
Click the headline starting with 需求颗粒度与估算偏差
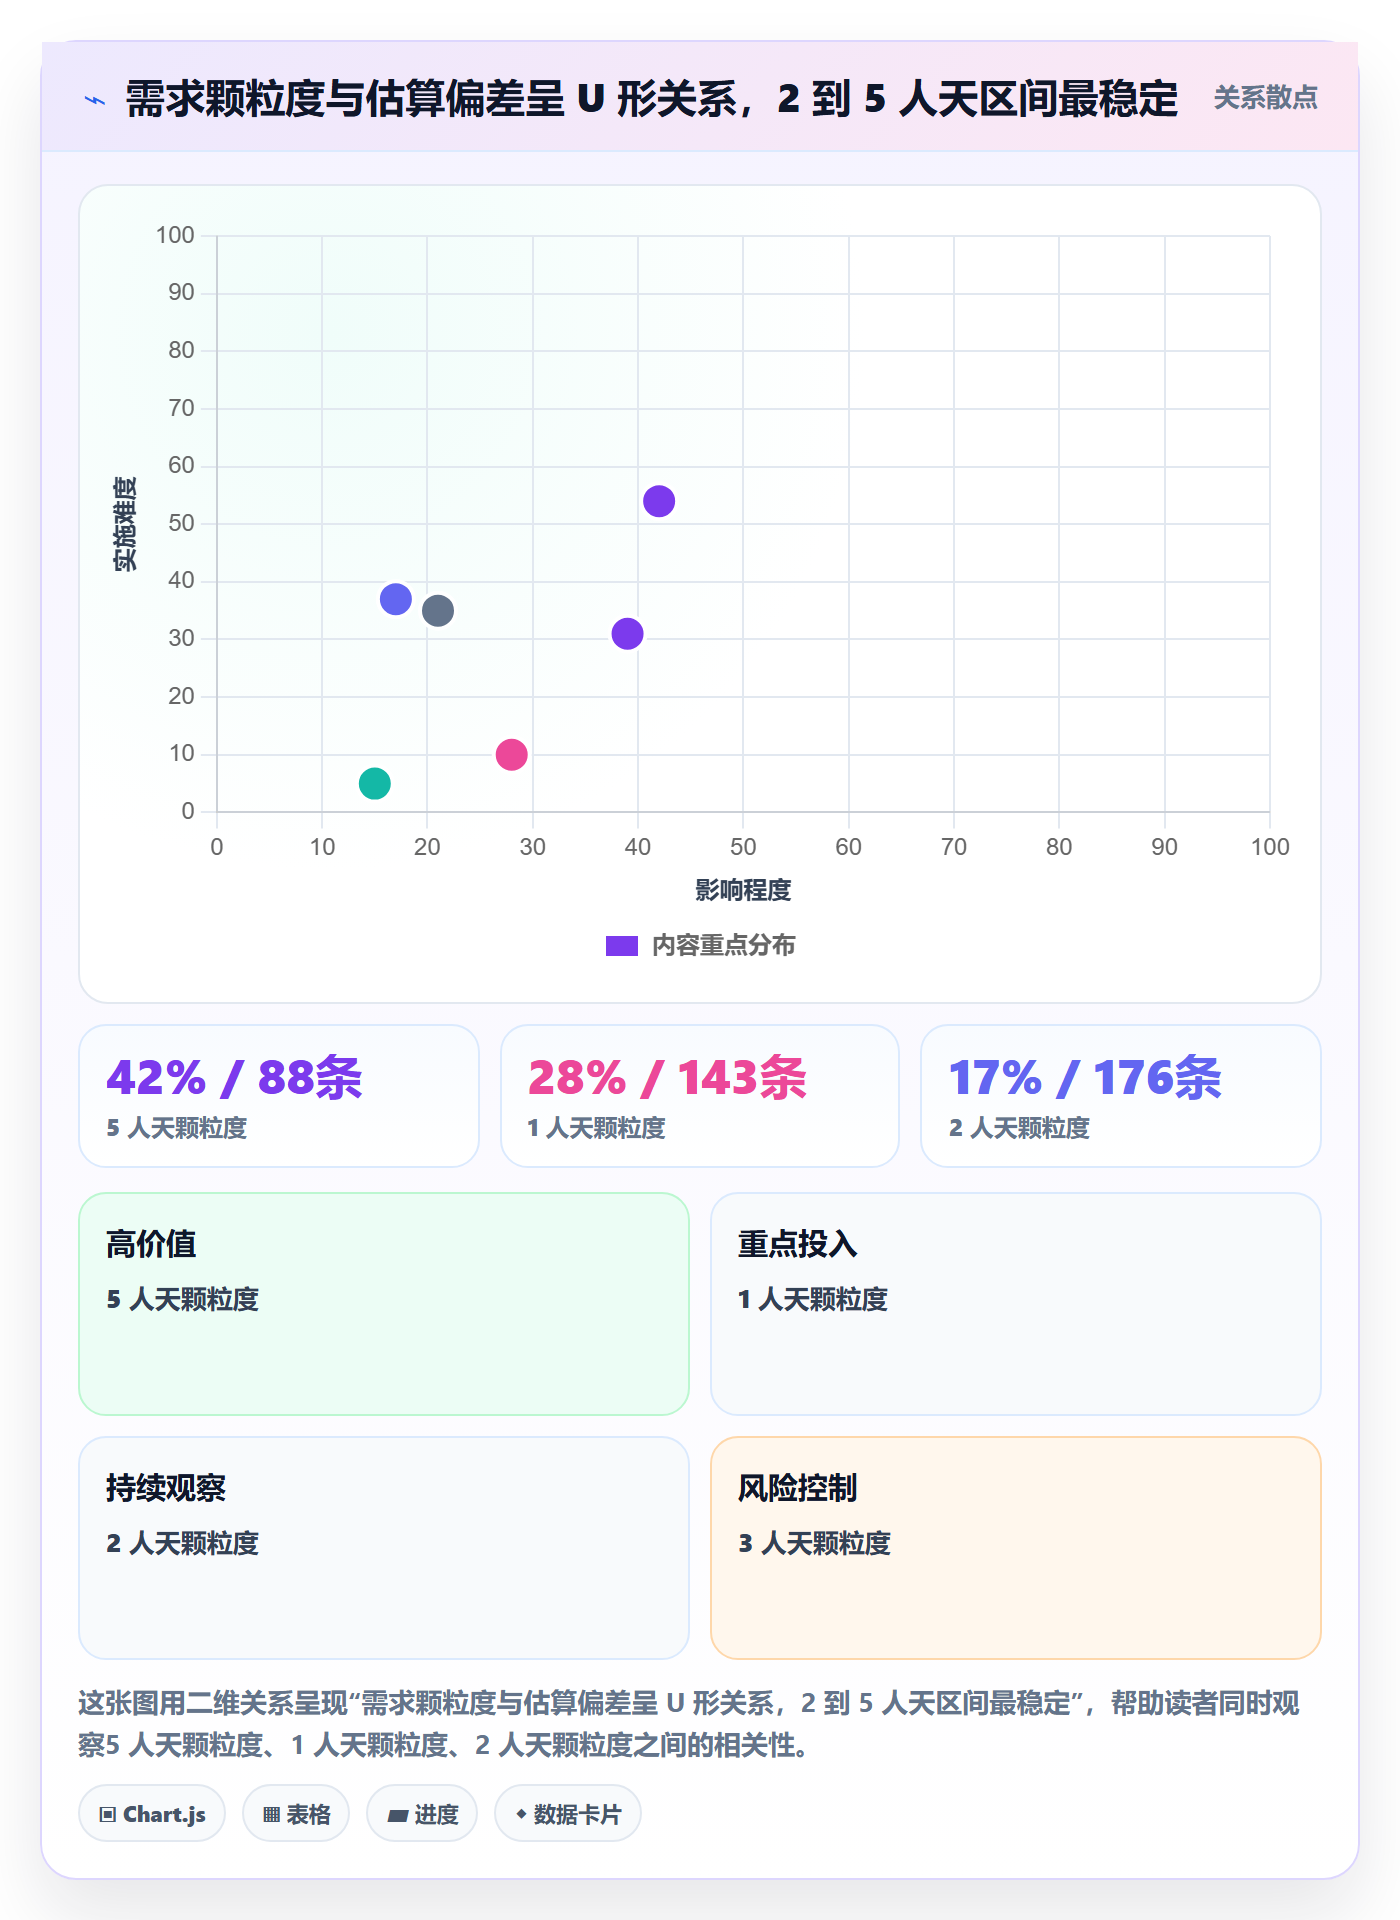pos(651,99)
